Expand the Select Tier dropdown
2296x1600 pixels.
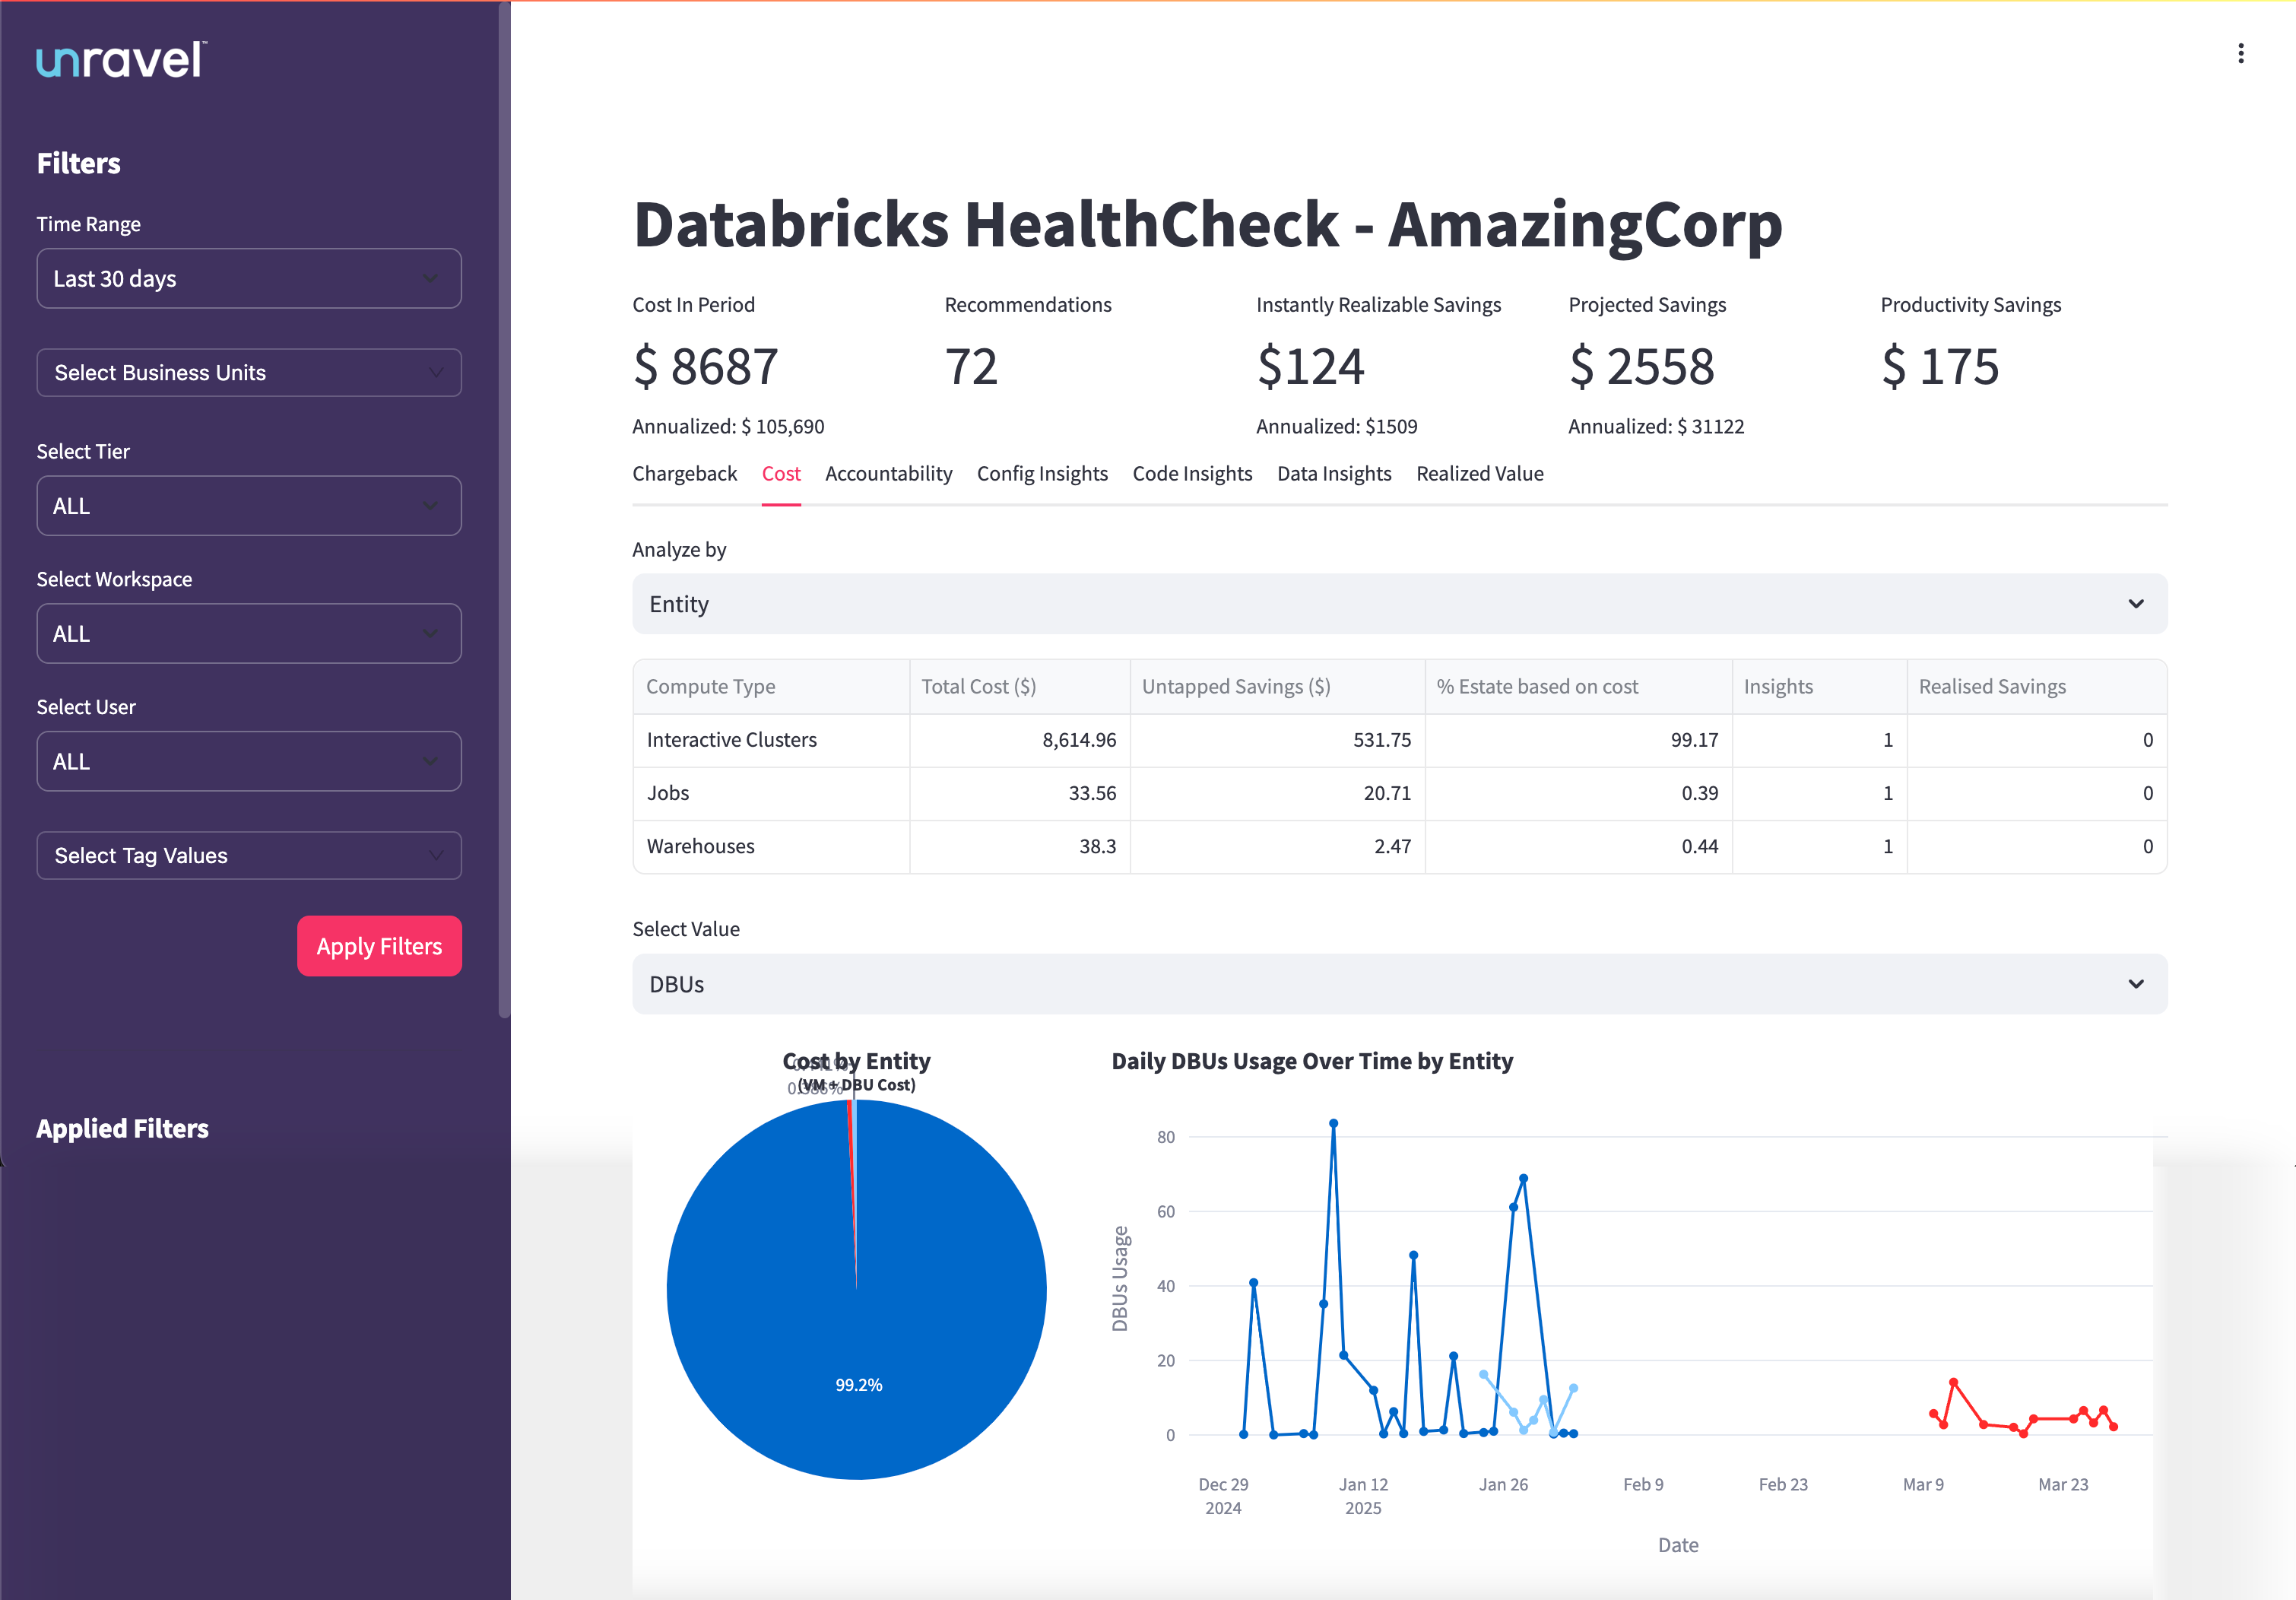click(x=248, y=506)
